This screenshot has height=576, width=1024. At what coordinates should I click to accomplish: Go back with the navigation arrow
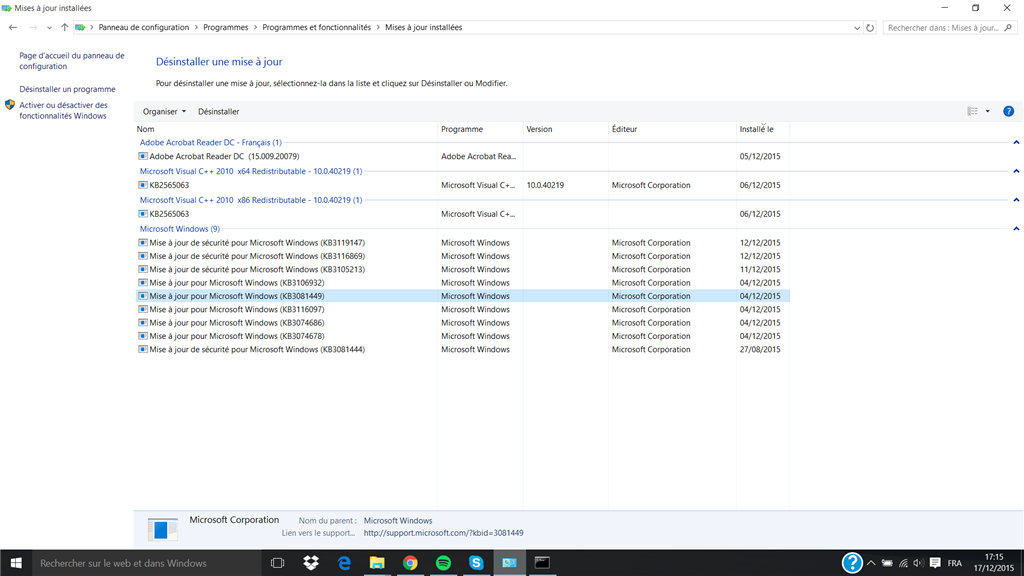[12, 27]
